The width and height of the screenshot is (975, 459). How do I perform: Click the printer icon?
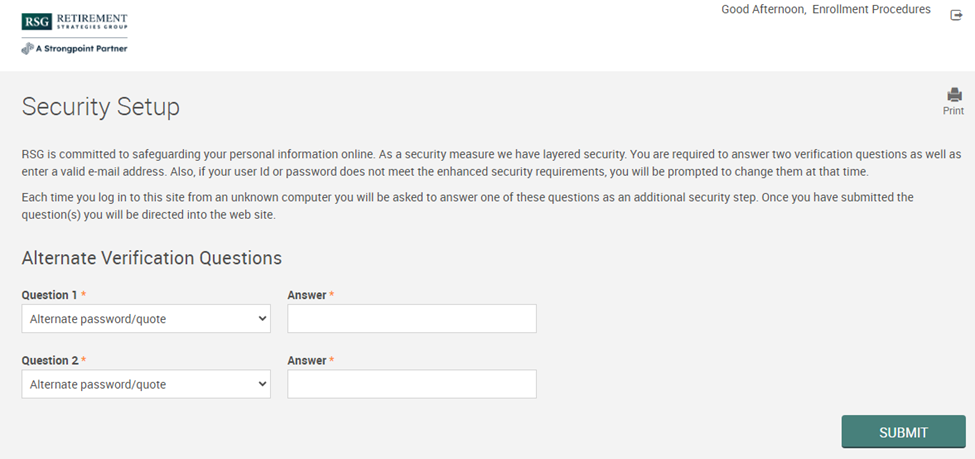(954, 95)
